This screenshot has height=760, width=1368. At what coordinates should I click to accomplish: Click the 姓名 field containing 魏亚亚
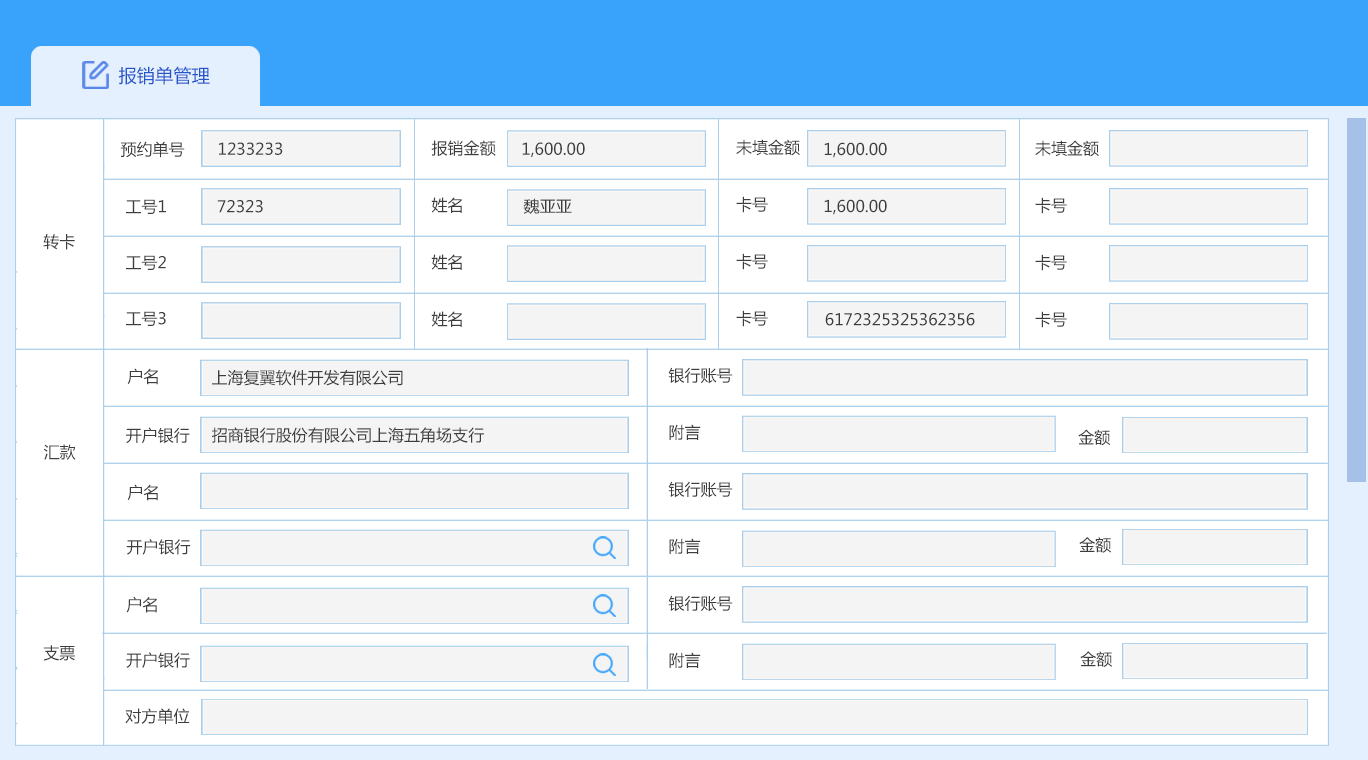pos(606,207)
